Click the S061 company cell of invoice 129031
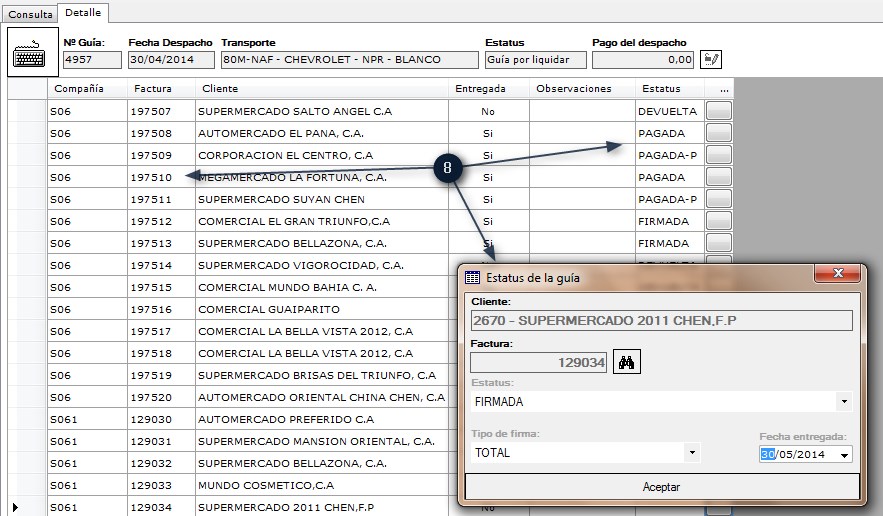 pos(87,441)
